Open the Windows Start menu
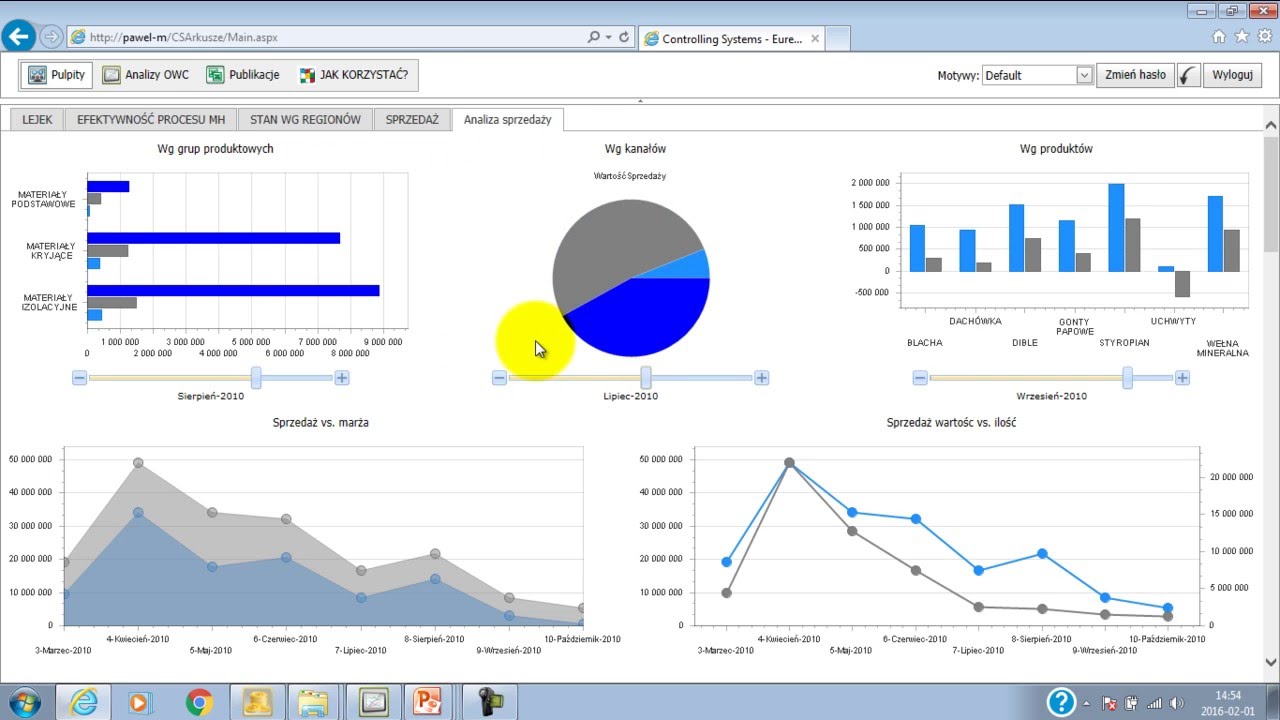Viewport: 1280px width, 720px height. point(23,702)
